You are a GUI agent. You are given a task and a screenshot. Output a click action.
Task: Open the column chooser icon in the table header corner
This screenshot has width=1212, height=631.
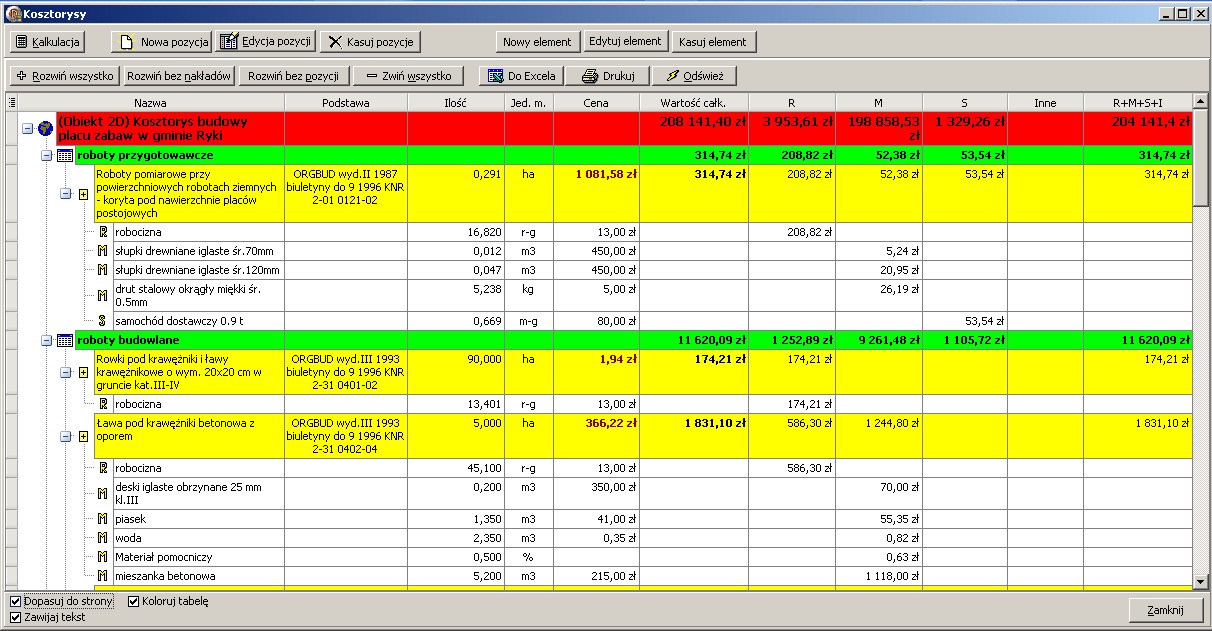click(12, 102)
